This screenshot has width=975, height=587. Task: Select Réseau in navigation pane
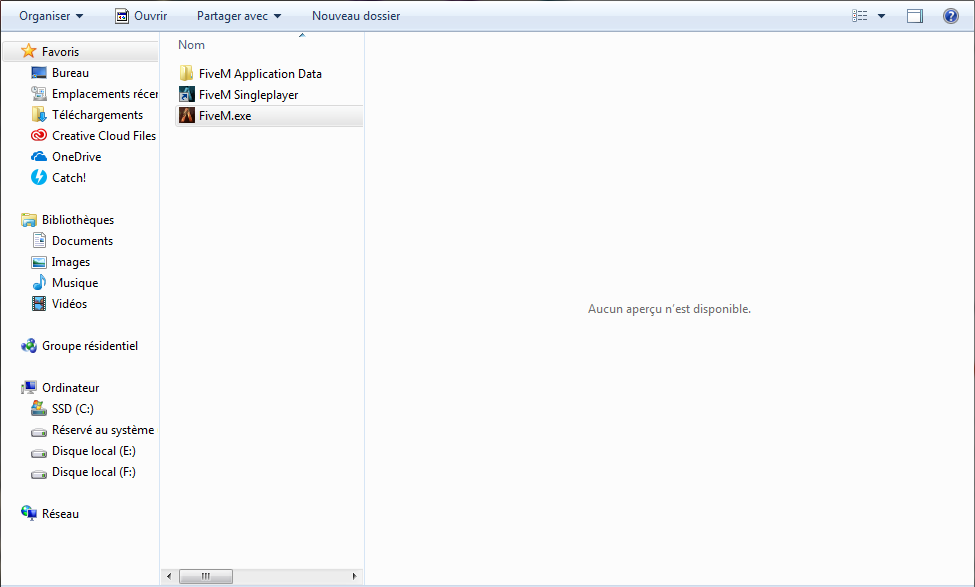point(60,514)
